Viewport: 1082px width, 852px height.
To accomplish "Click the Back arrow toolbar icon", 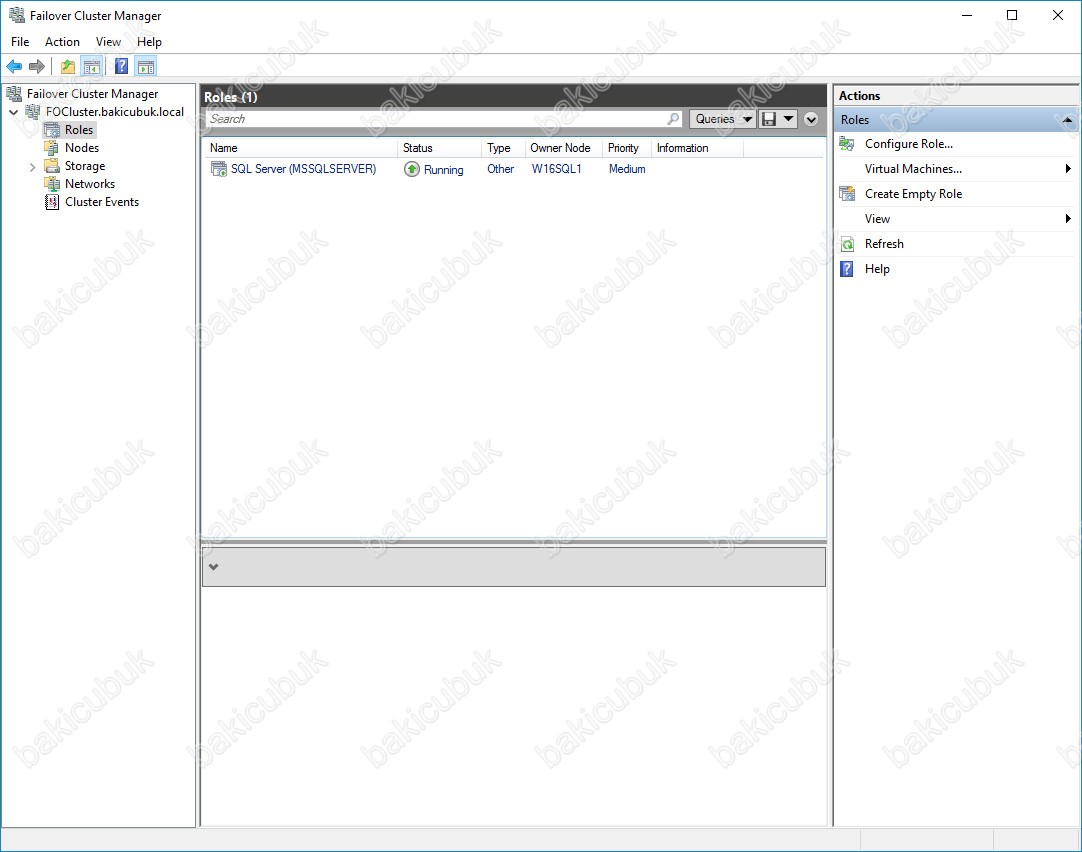I will (x=14, y=66).
